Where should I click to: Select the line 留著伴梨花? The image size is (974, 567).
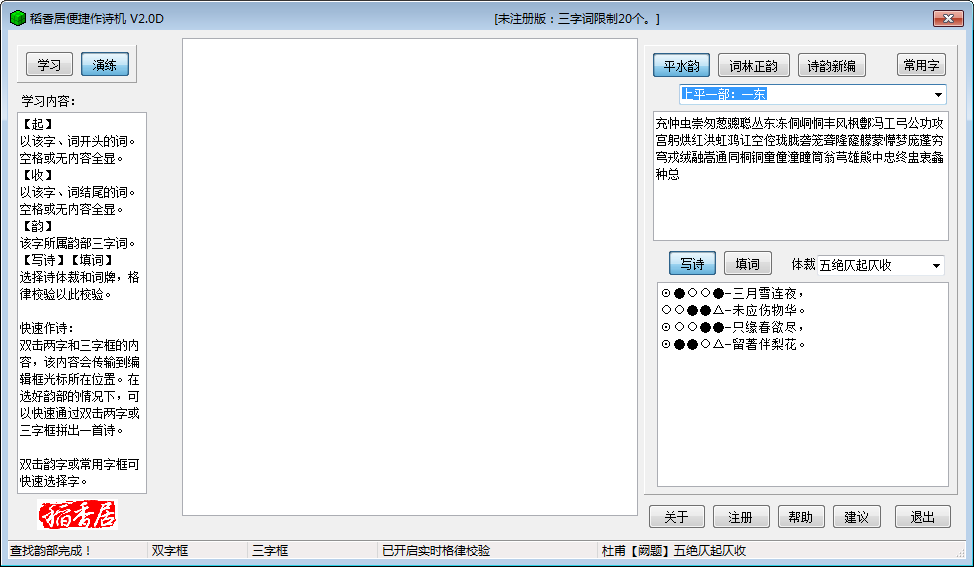point(734,343)
